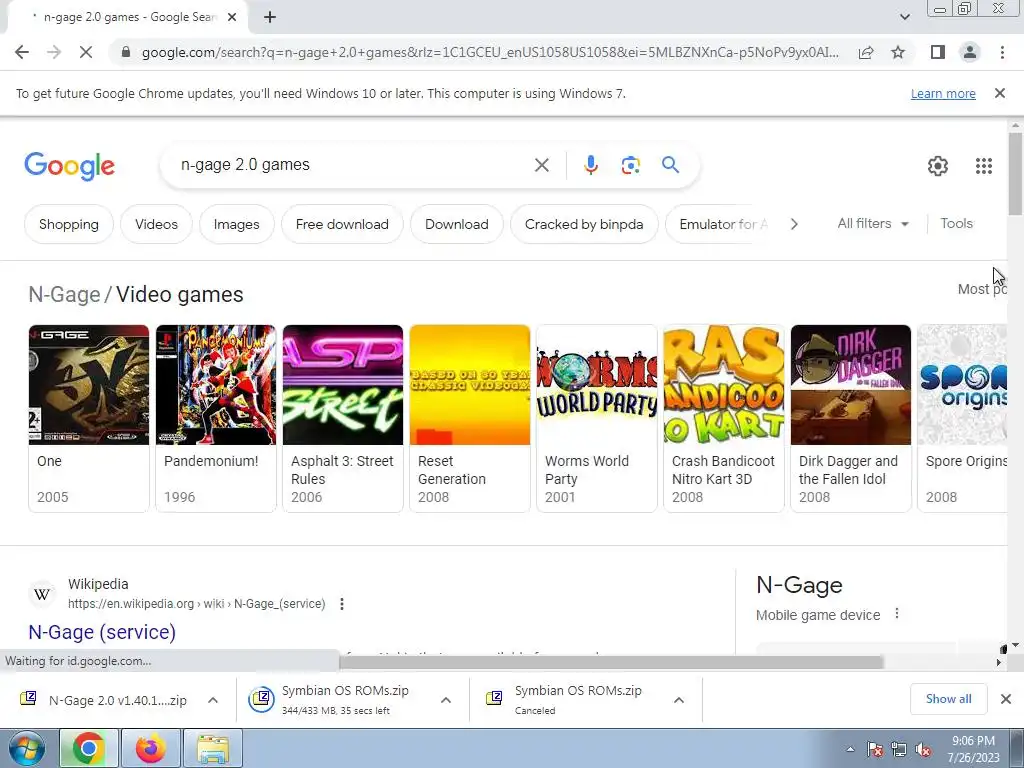
Task: Open options for downloading Symbian OS ROMs.zip
Action: (x=446, y=700)
